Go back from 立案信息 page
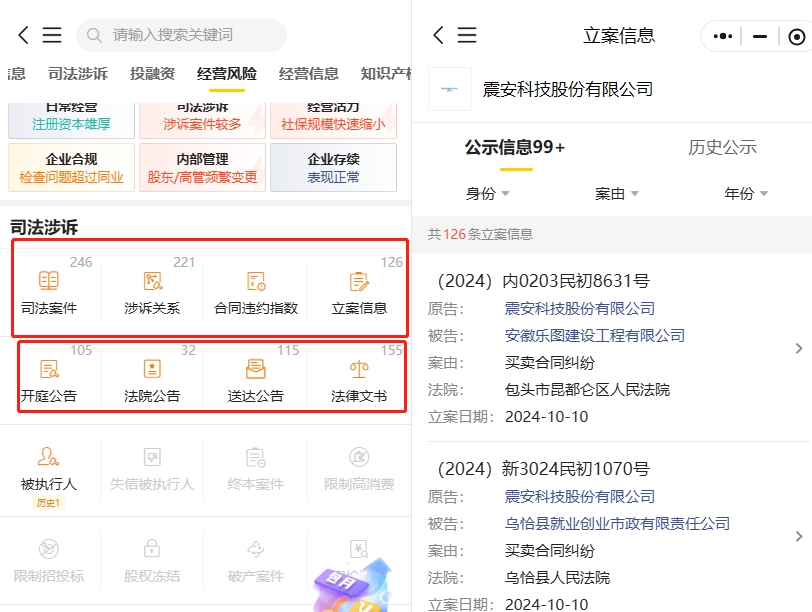Viewport: 812px width, 612px height. (x=438, y=35)
